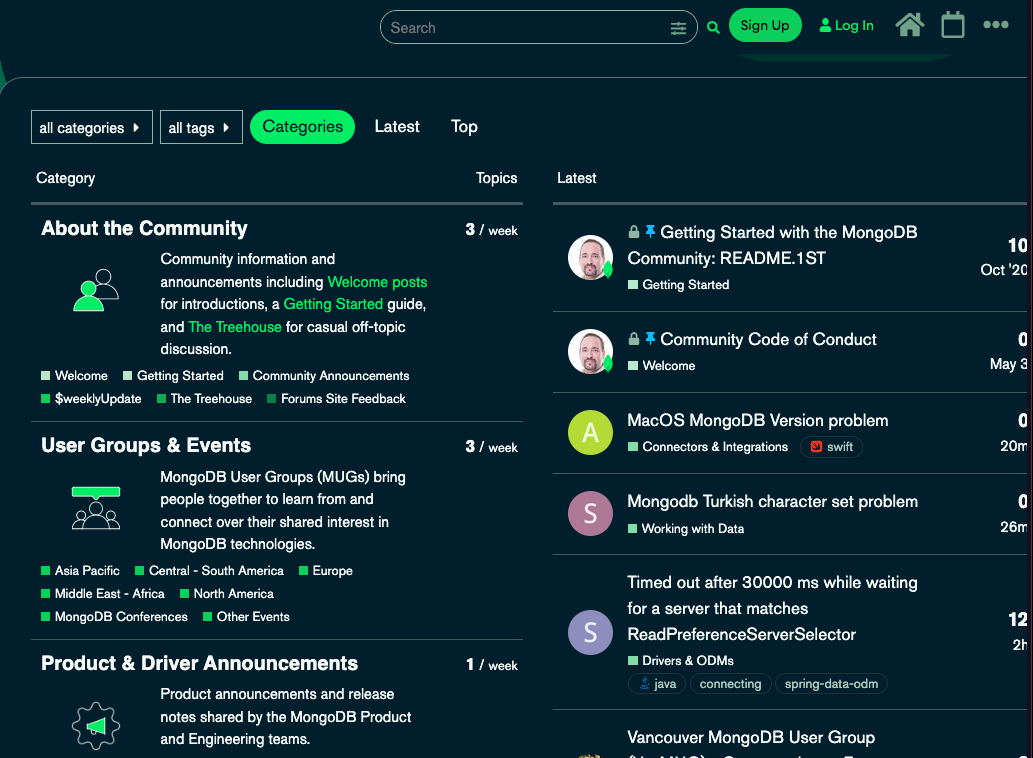Open Connectors & Integrations category label

708,447
